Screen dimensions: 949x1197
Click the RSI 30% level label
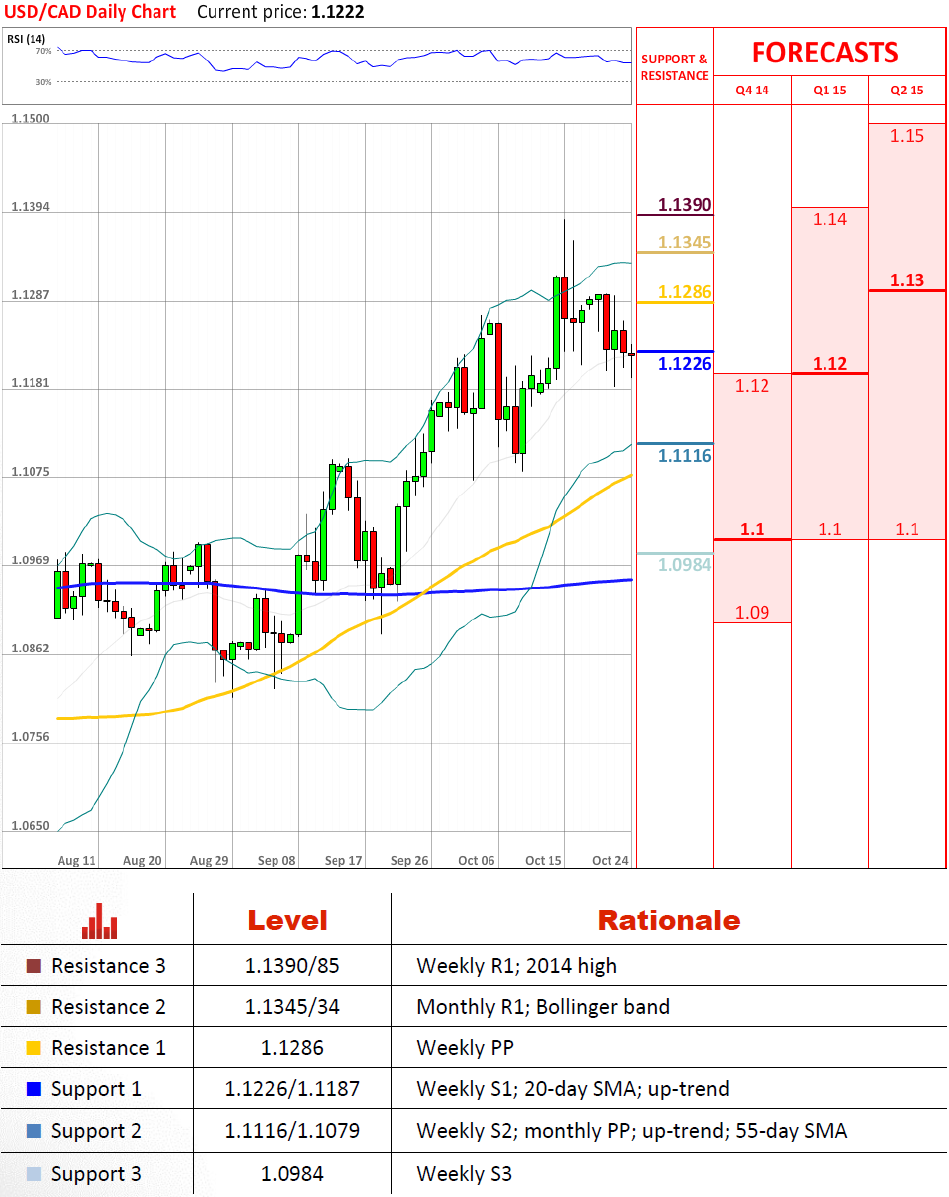coord(44,82)
